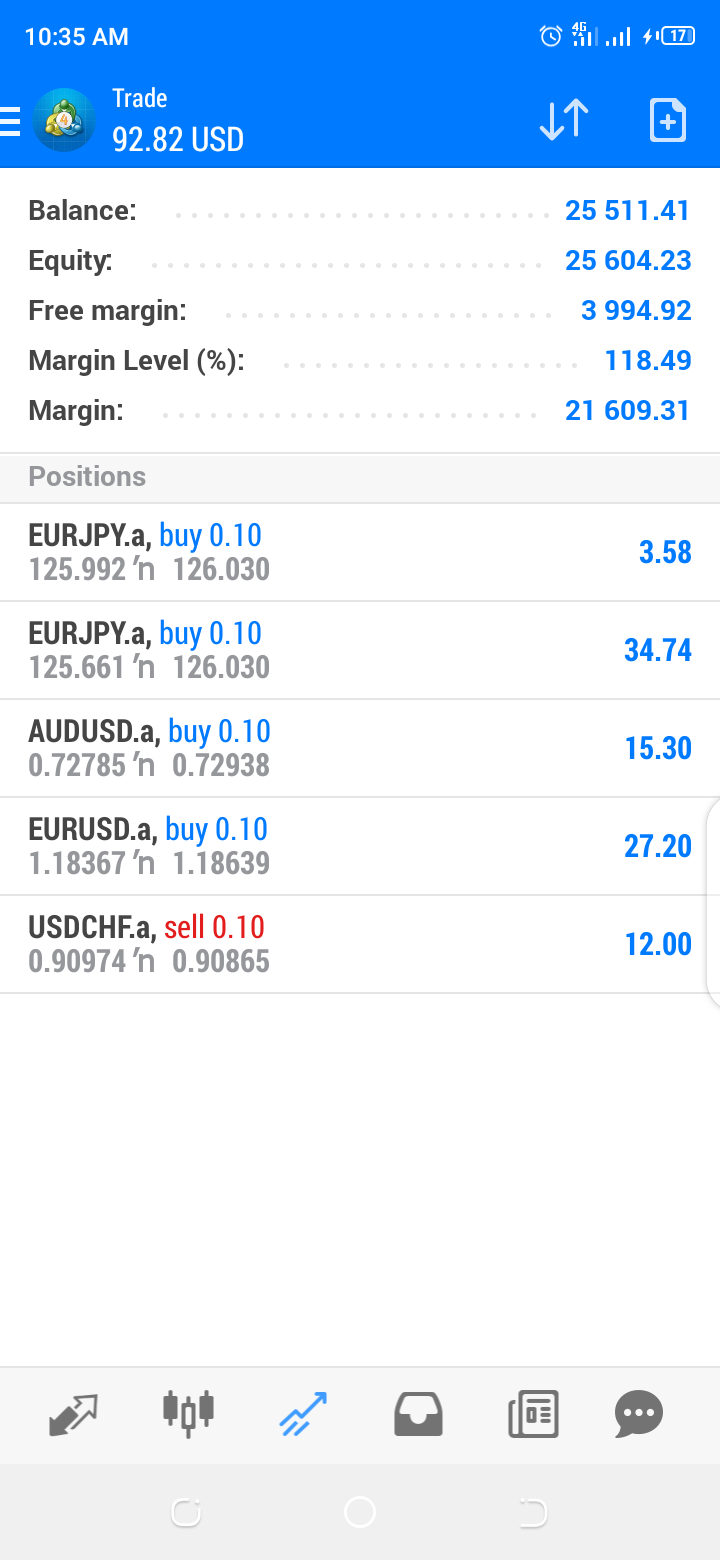720x1560 pixels.
Task: Tap the Balance value 25 511.41
Action: tap(627, 211)
